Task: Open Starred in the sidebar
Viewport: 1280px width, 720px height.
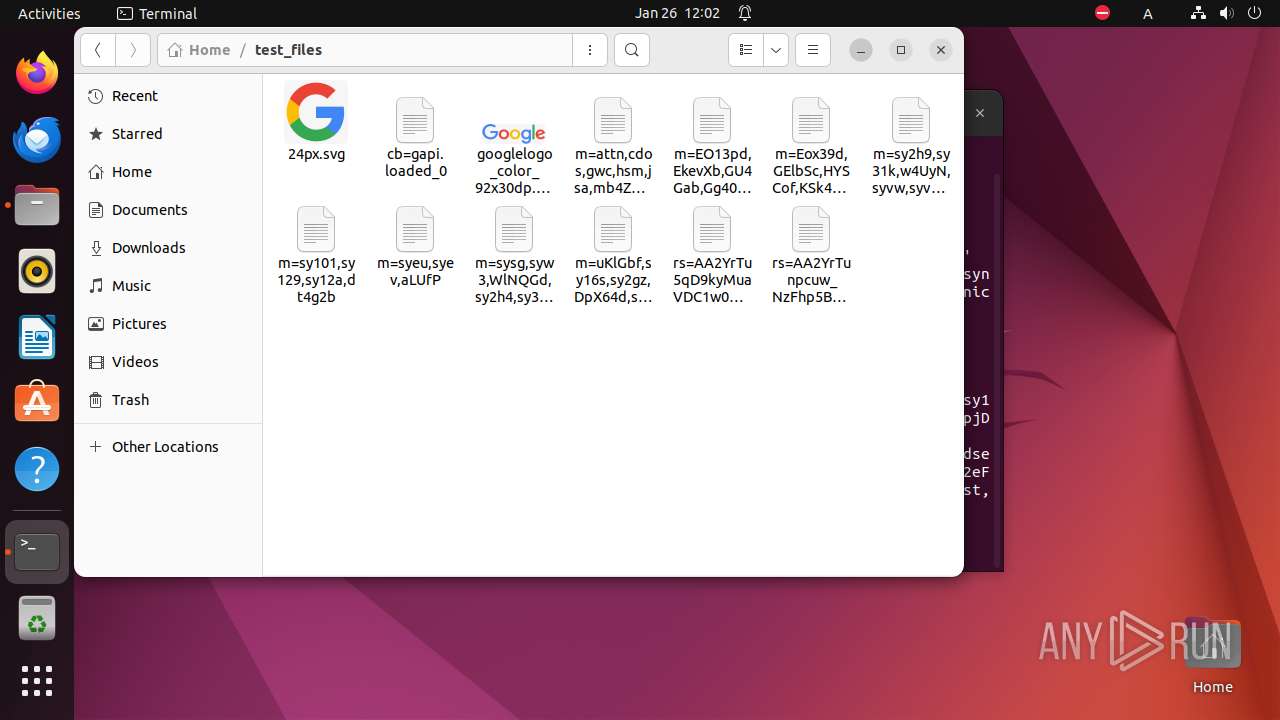Action: (168, 134)
